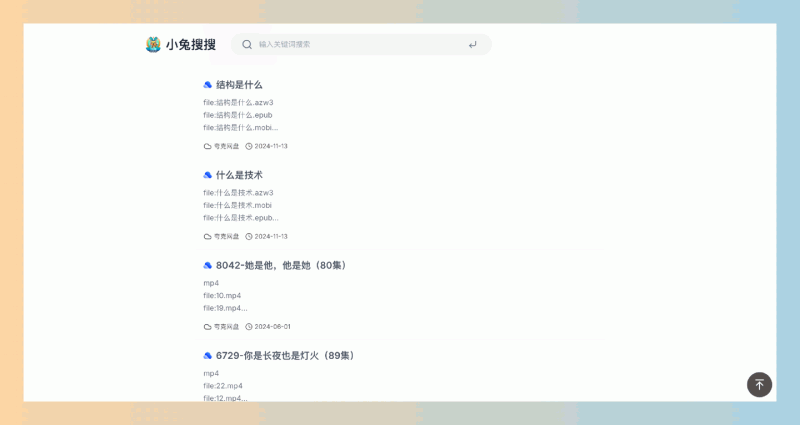Click the cloud drive icon beside 8042 result
Viewport: 800px width, 425px height.
(x=208, y=265)
